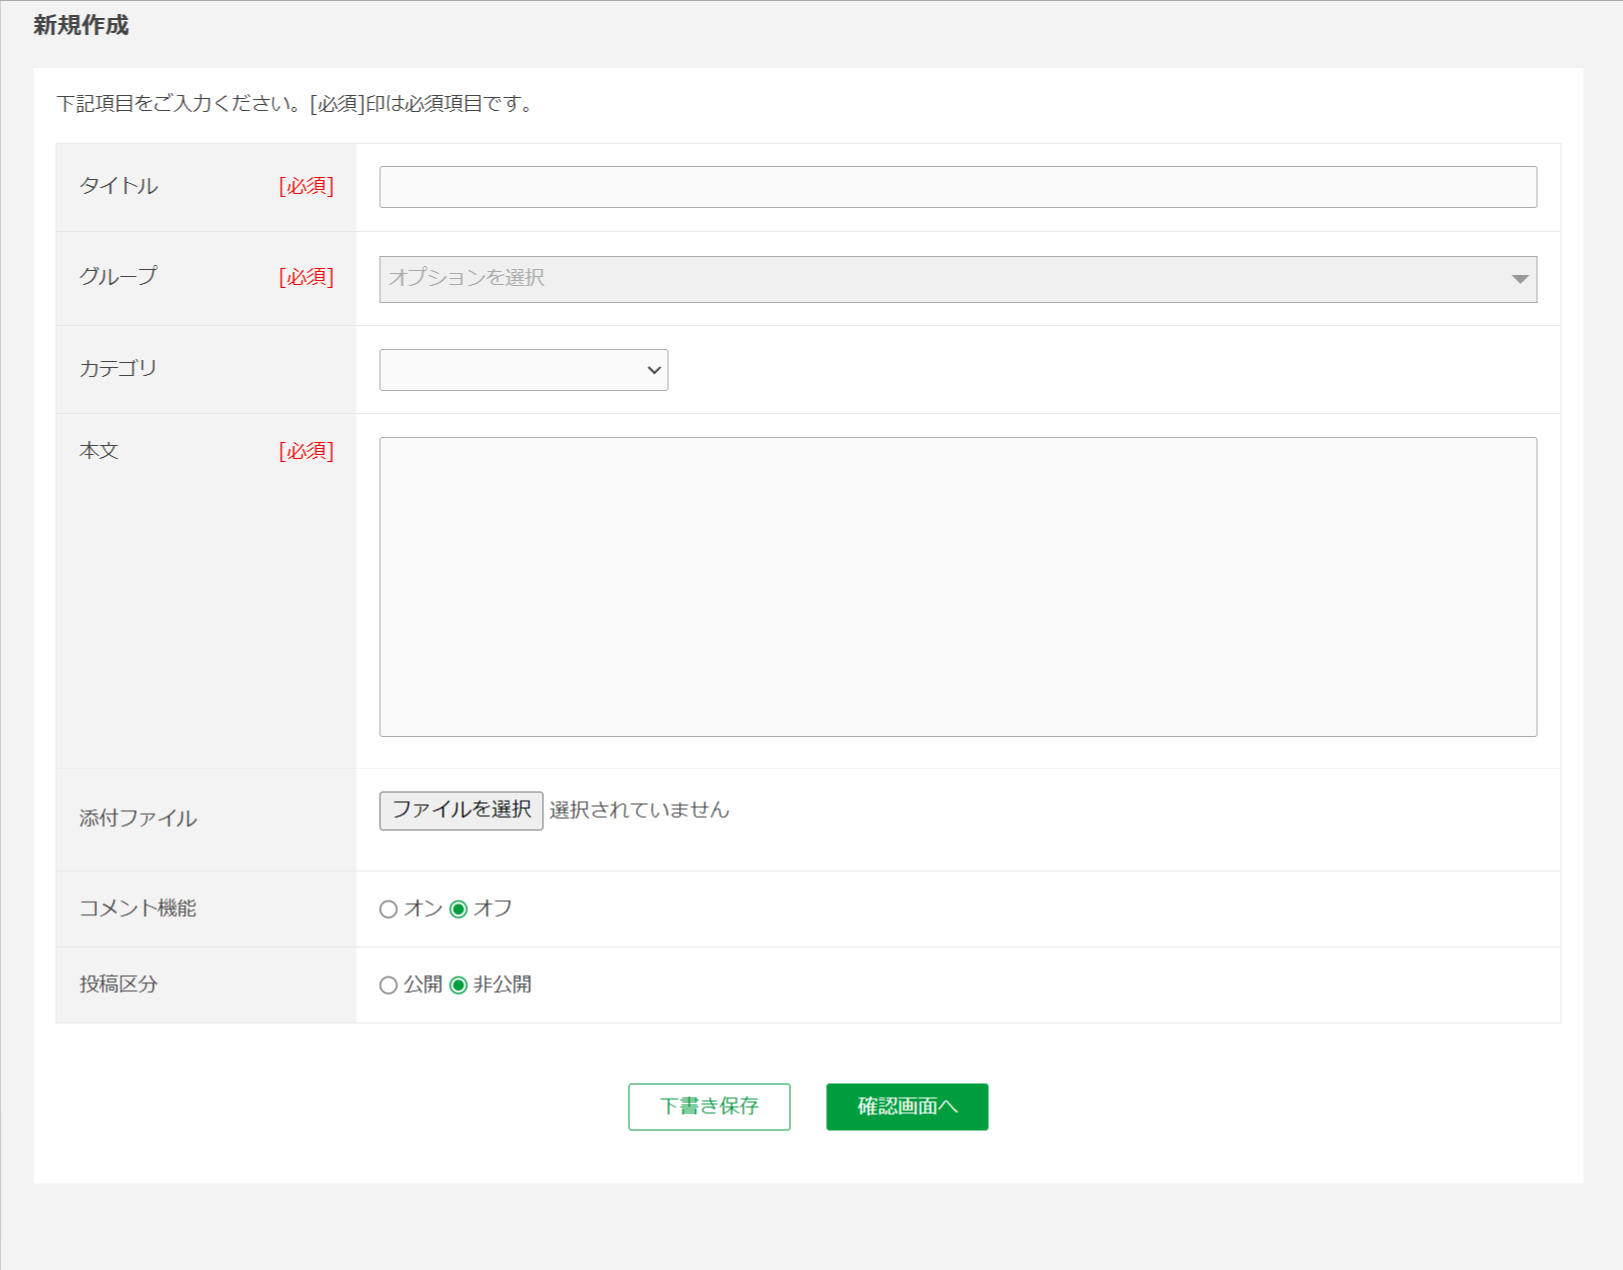The width and height of the screenshot is (1623, 1270).
Task: Click the 確認画面へ button
Action: point(907,1107)
